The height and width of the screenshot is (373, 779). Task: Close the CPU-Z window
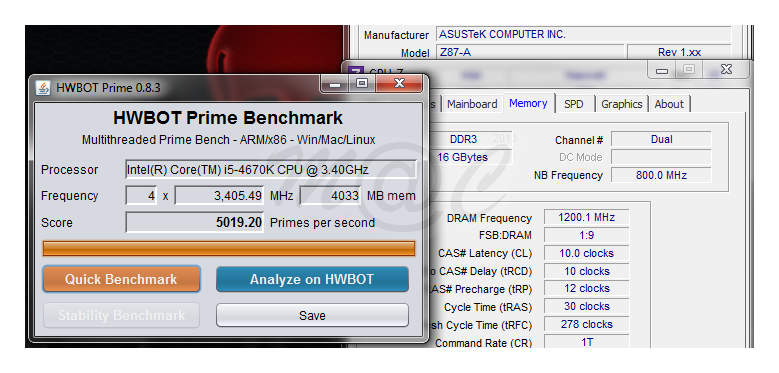tap(726, 70)
